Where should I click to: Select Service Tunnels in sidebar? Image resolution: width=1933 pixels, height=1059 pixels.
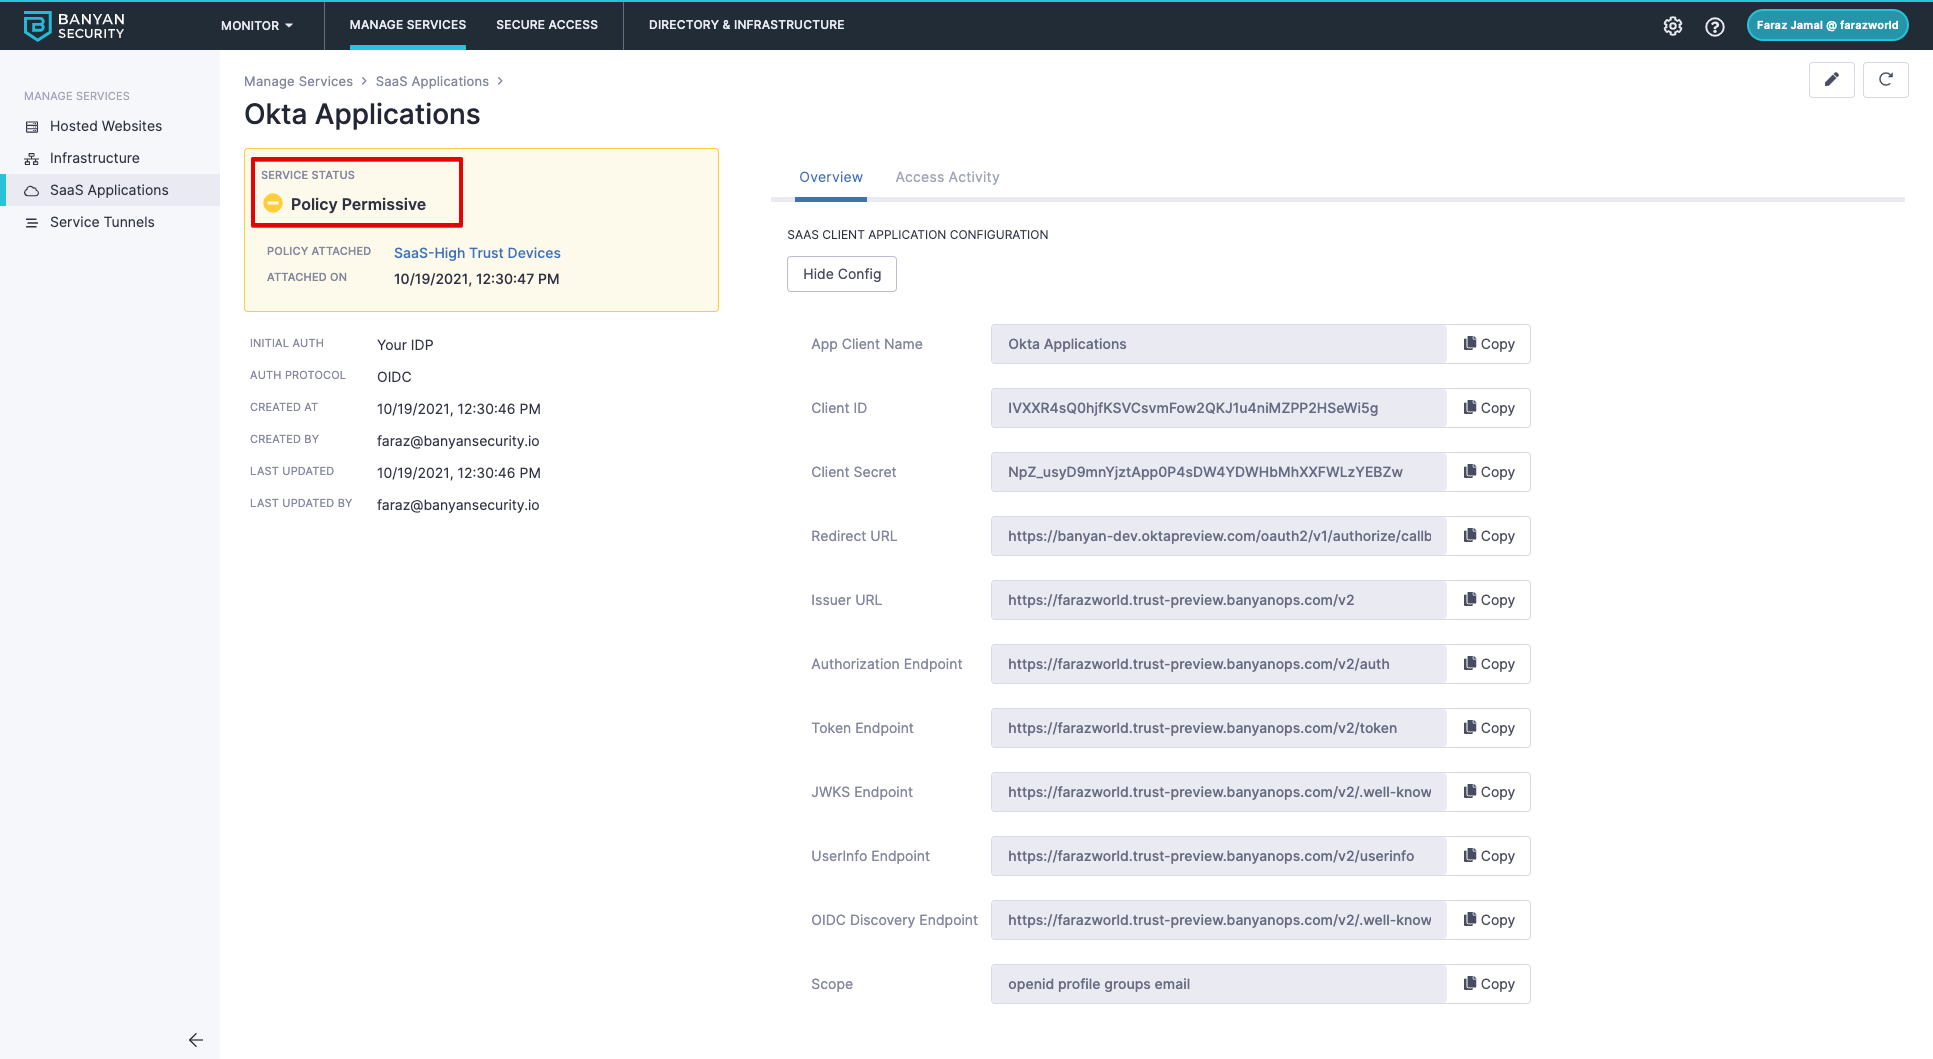pyautogui.click(x=102, y=222)
